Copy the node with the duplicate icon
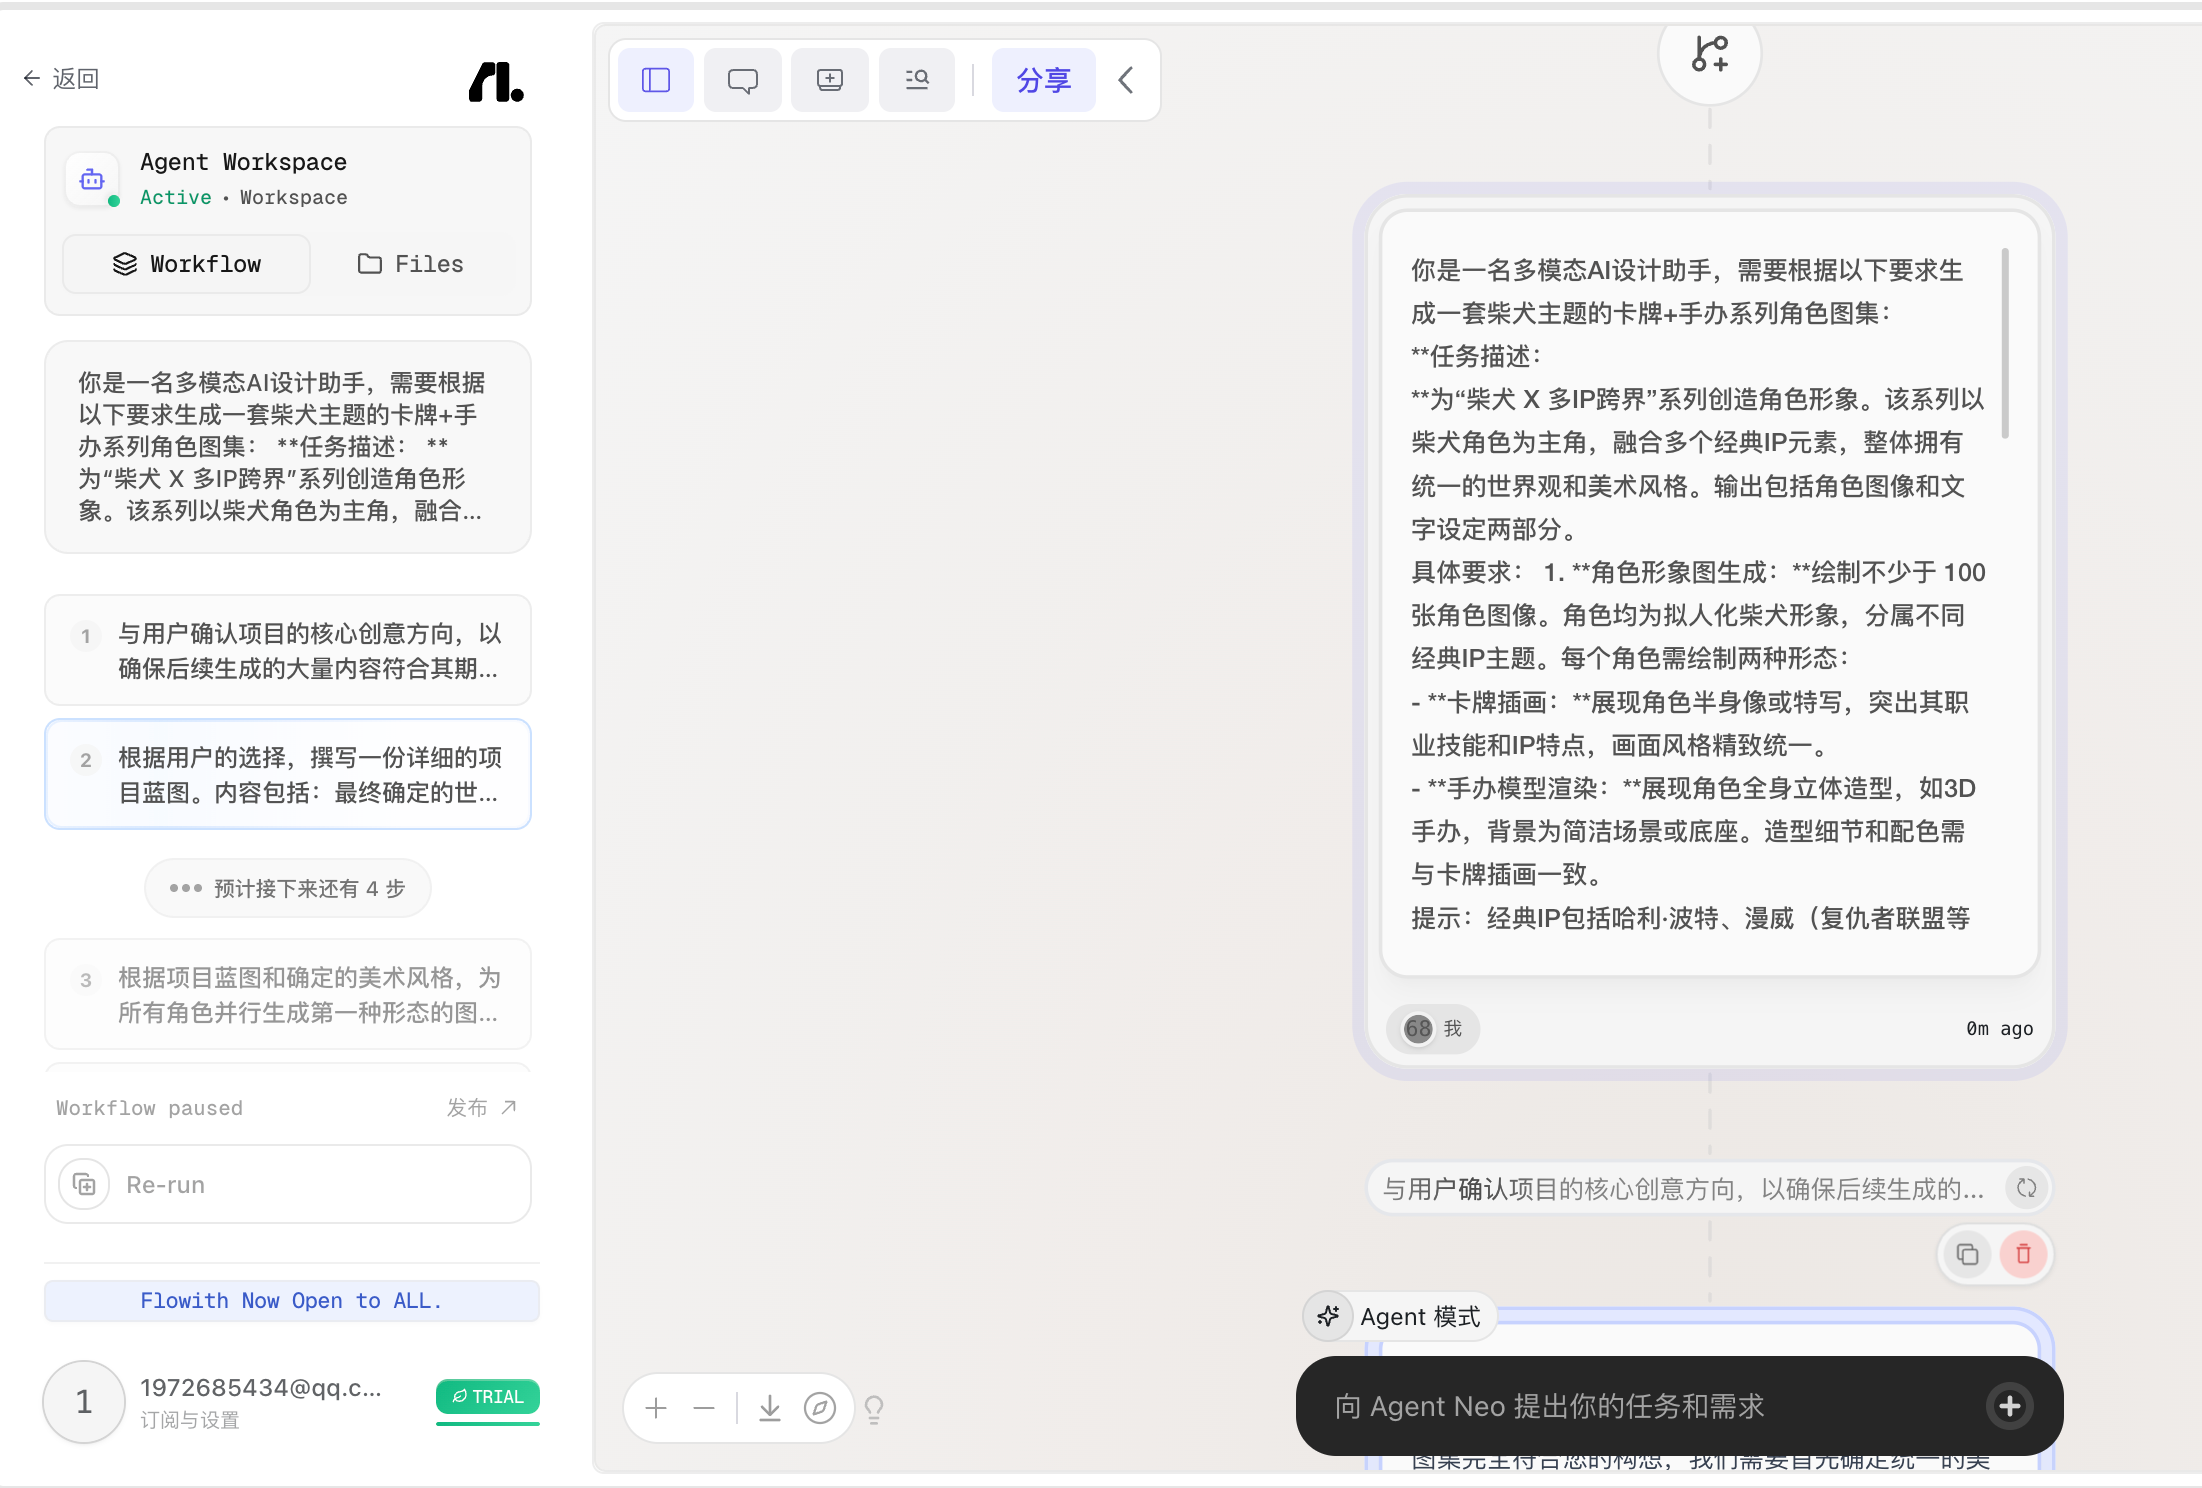This screenshot has width=2202, height=1488. coord(1968,1254)
